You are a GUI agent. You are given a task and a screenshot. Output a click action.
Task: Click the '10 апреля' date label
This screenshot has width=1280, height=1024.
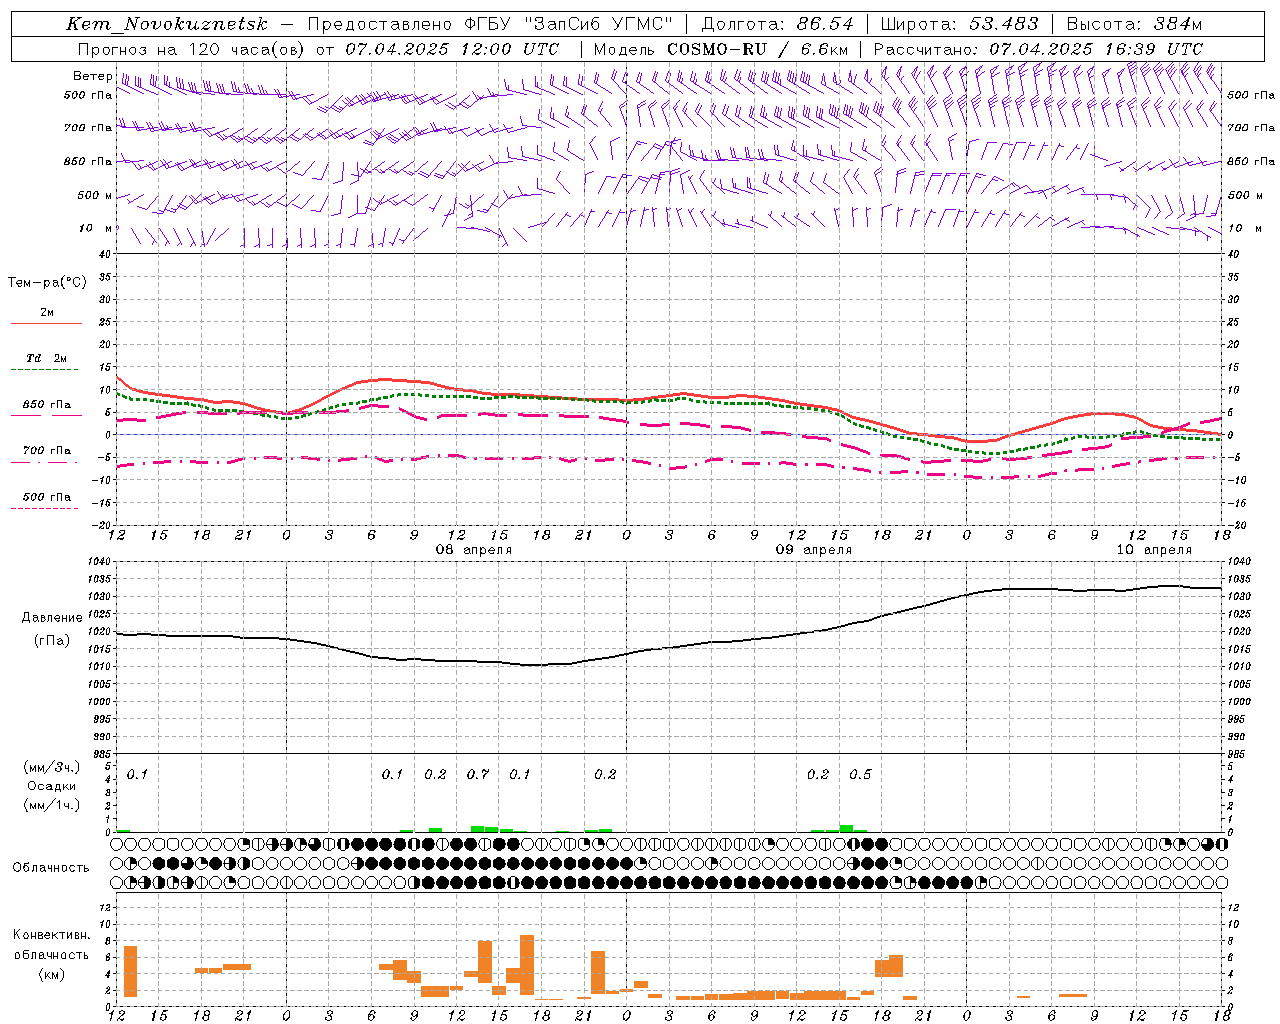(1155, 550)
